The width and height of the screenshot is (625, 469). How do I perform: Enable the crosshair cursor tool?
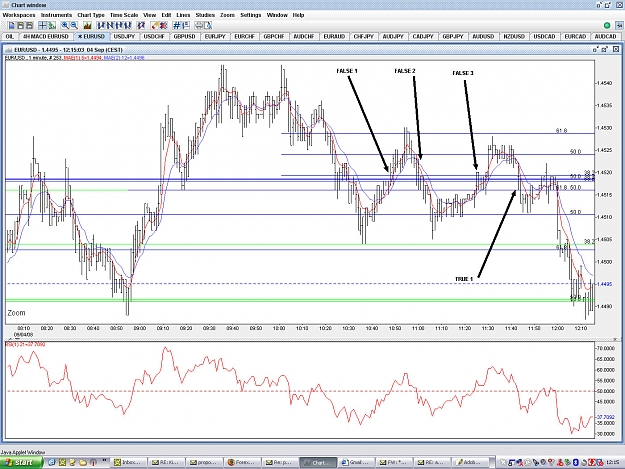42,26
